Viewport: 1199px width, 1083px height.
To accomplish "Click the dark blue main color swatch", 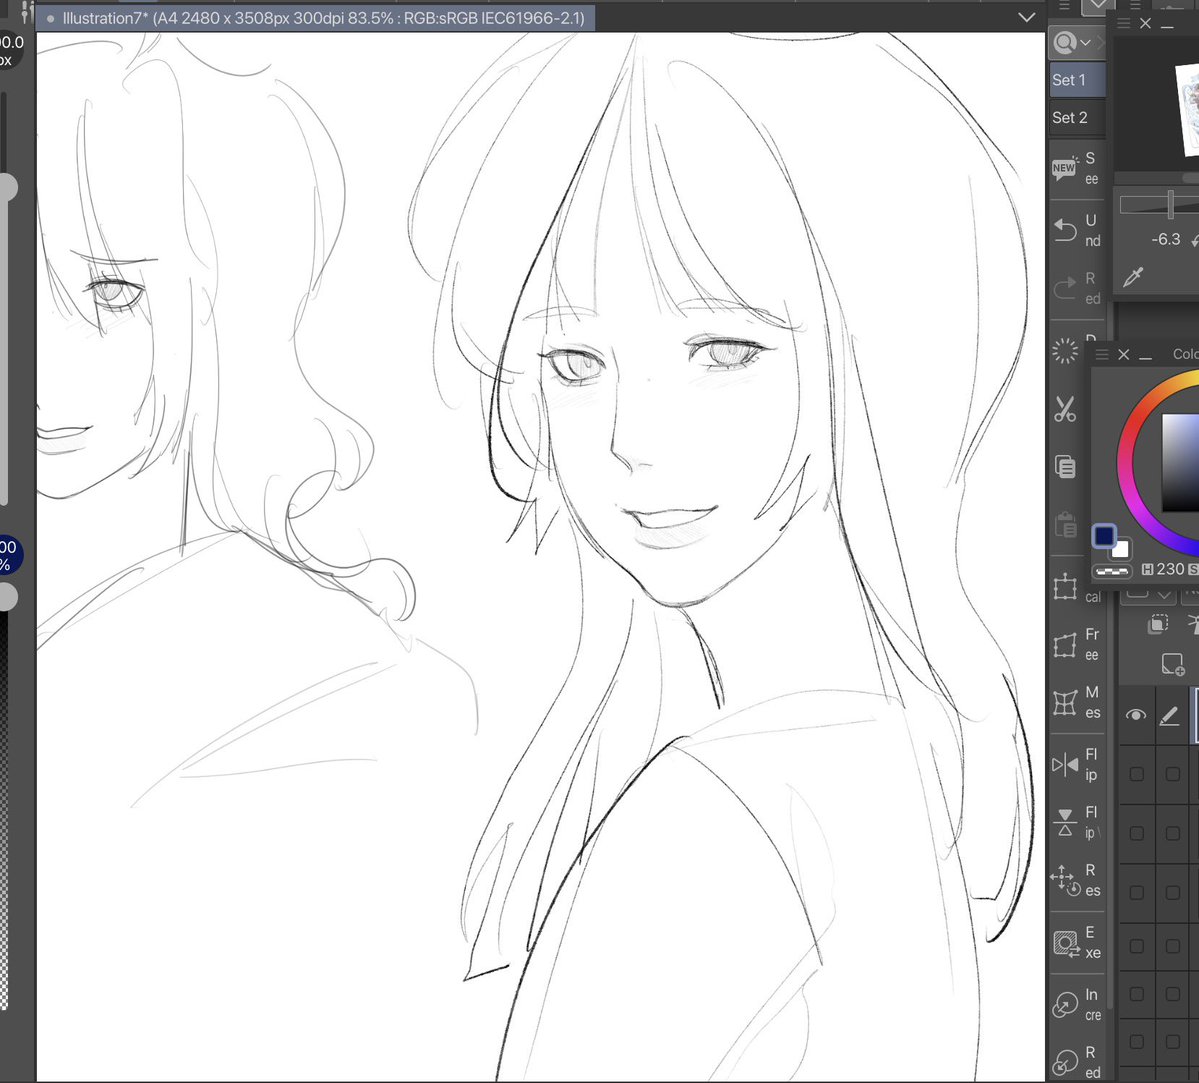I will [1104, 535].
